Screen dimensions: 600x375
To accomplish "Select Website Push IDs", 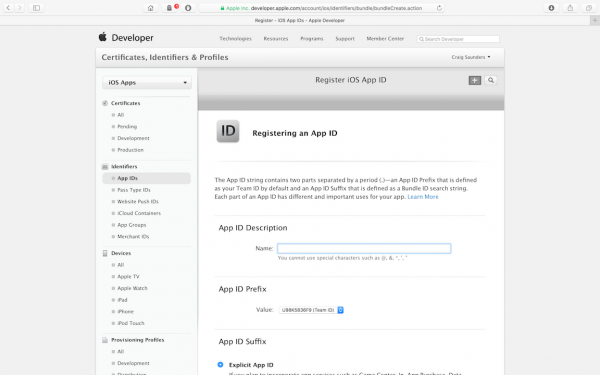I will (x=138, y=202).
